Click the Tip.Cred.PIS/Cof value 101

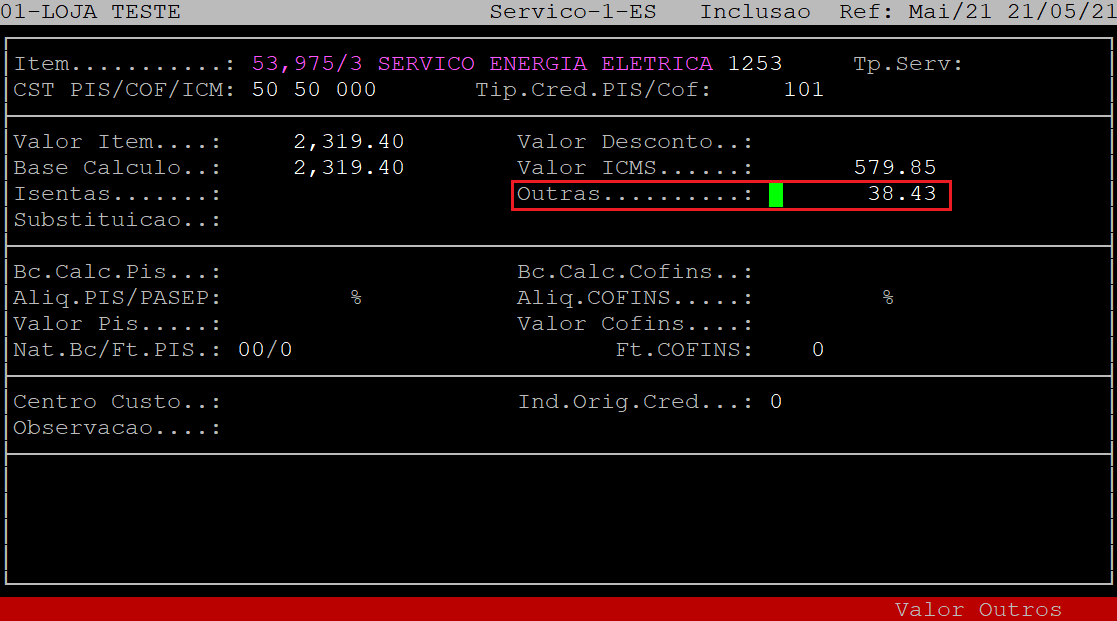(803, 90)
